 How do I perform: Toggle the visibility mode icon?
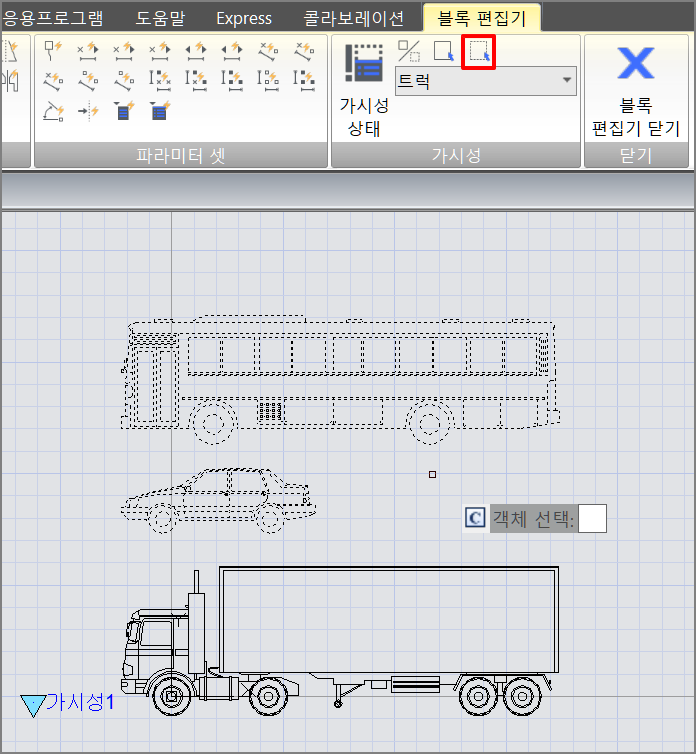coord(409,51)
